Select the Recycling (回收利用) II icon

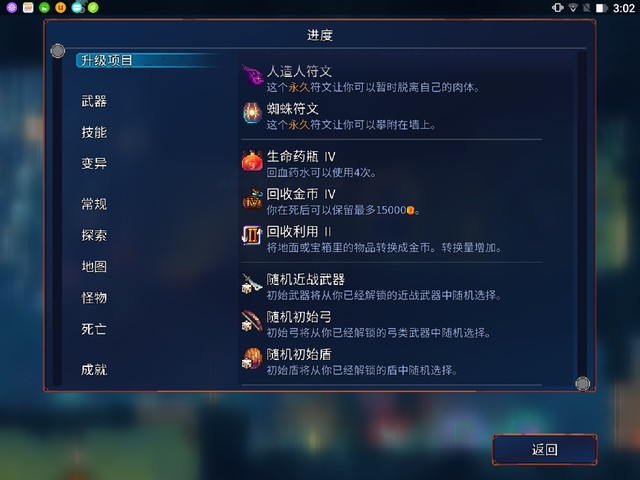point(252,236)
